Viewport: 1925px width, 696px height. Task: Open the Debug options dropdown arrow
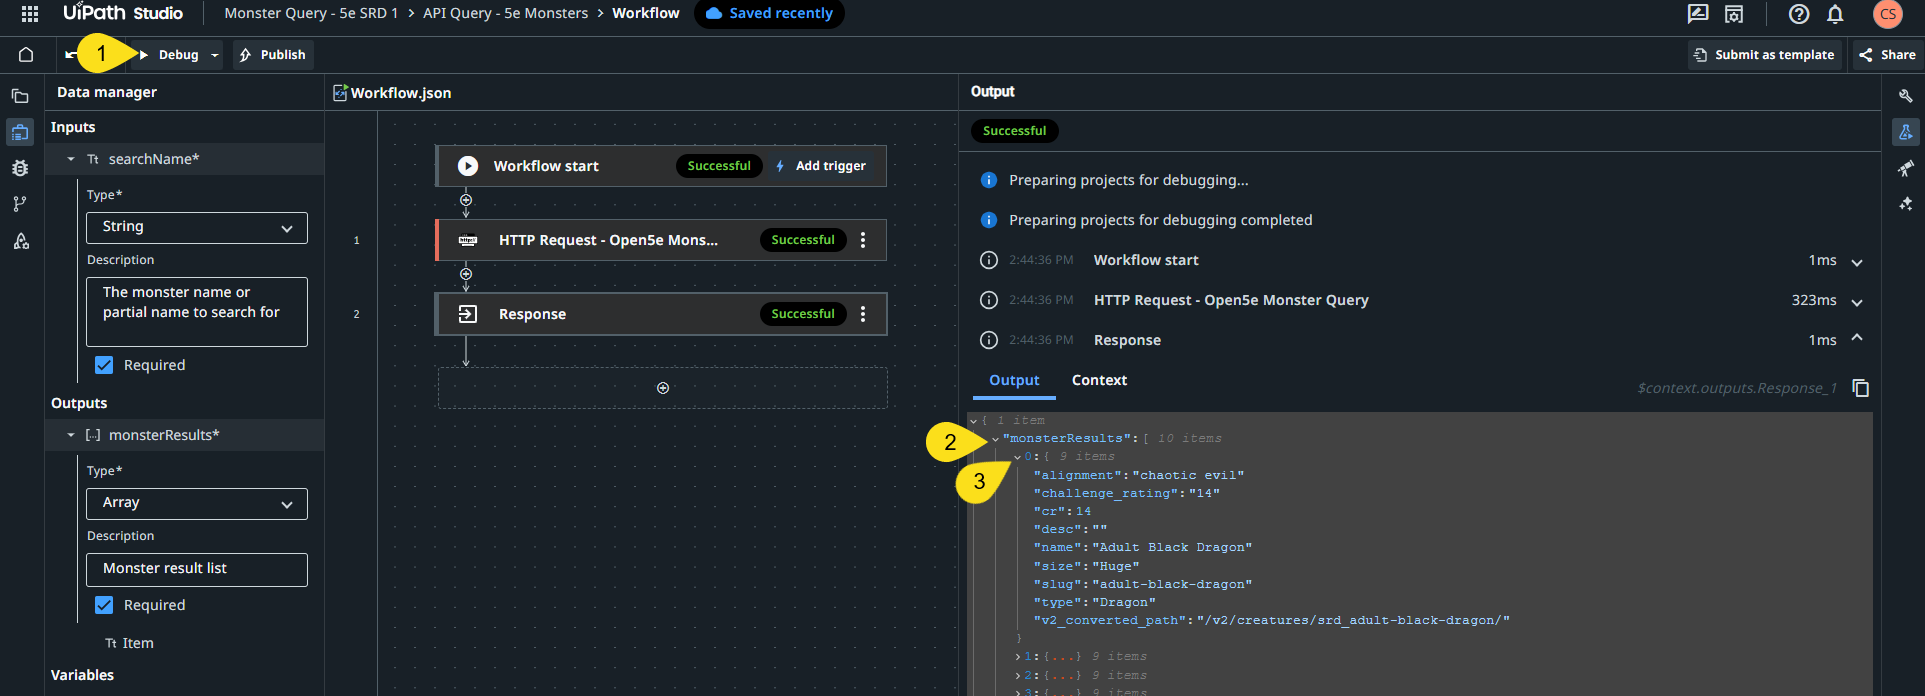[215, 55]
